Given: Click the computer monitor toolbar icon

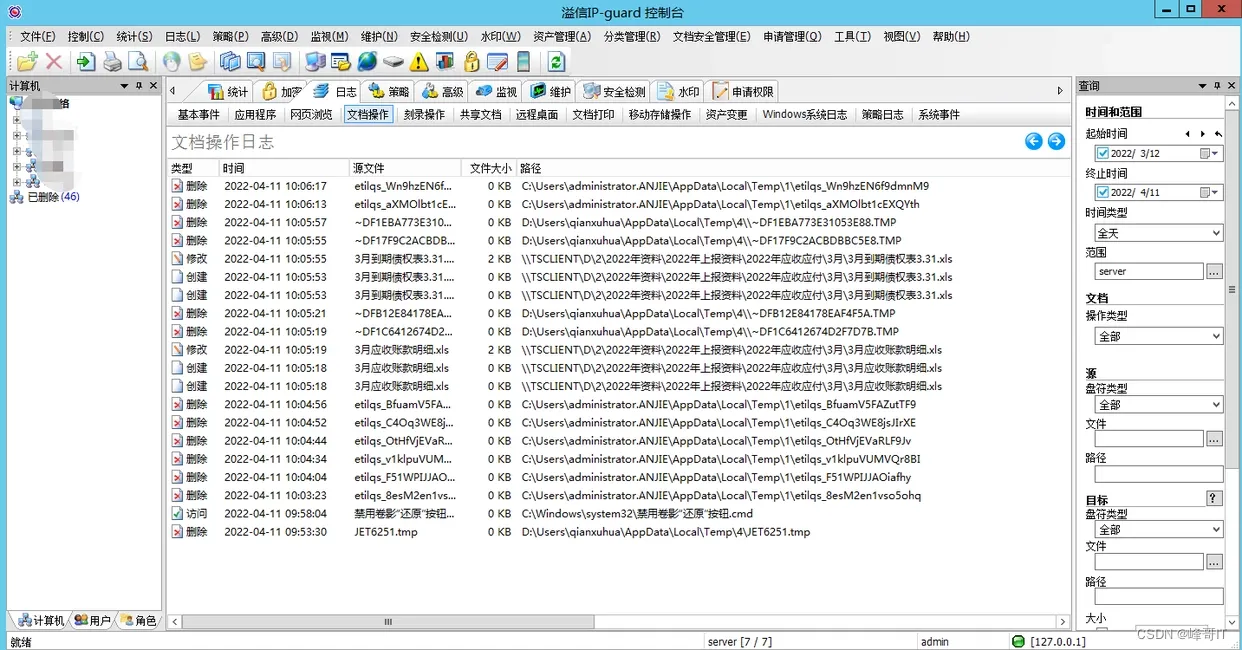Looking at the screenshot, I should point(315,61).
